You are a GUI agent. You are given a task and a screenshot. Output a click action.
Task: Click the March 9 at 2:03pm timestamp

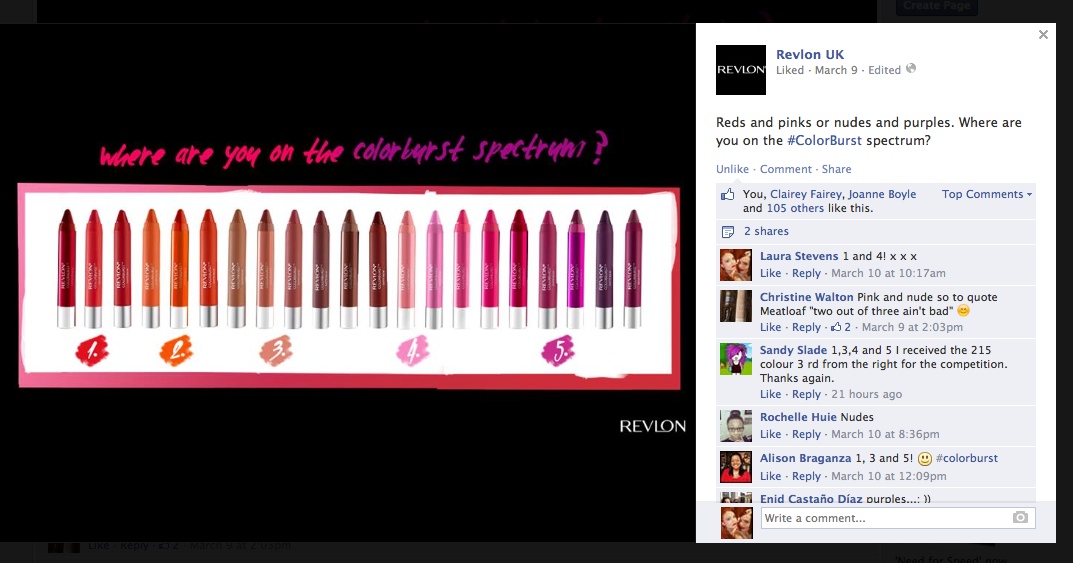click(912, 327)
